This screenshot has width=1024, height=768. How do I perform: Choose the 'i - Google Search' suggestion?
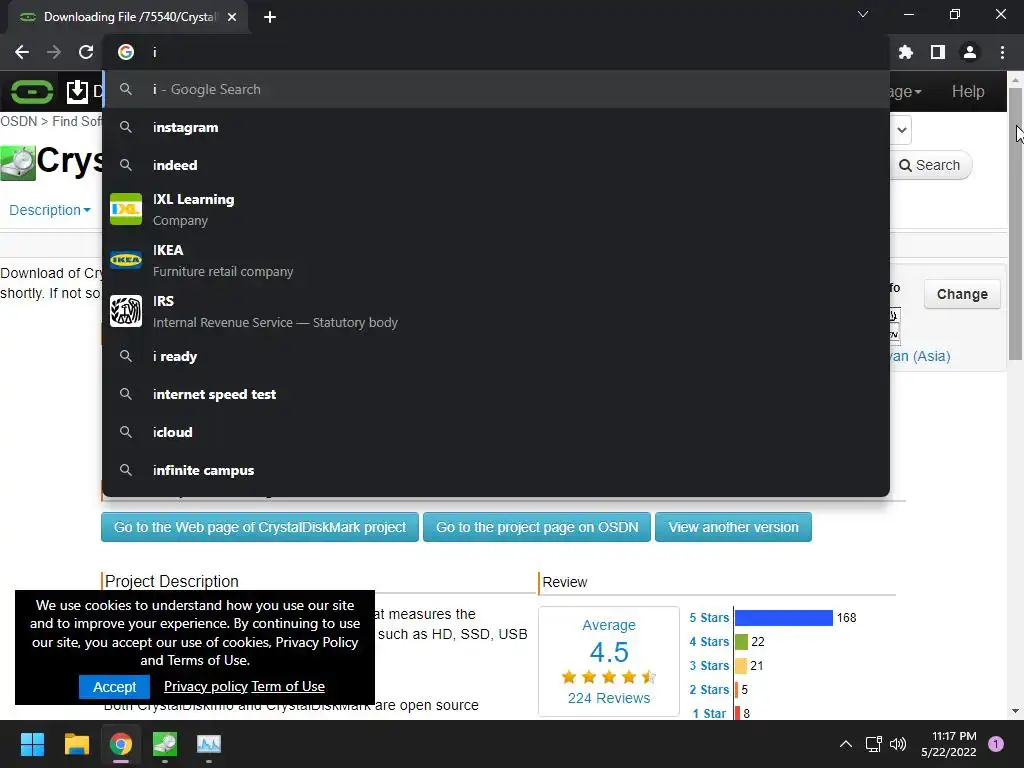pos(496,89)
